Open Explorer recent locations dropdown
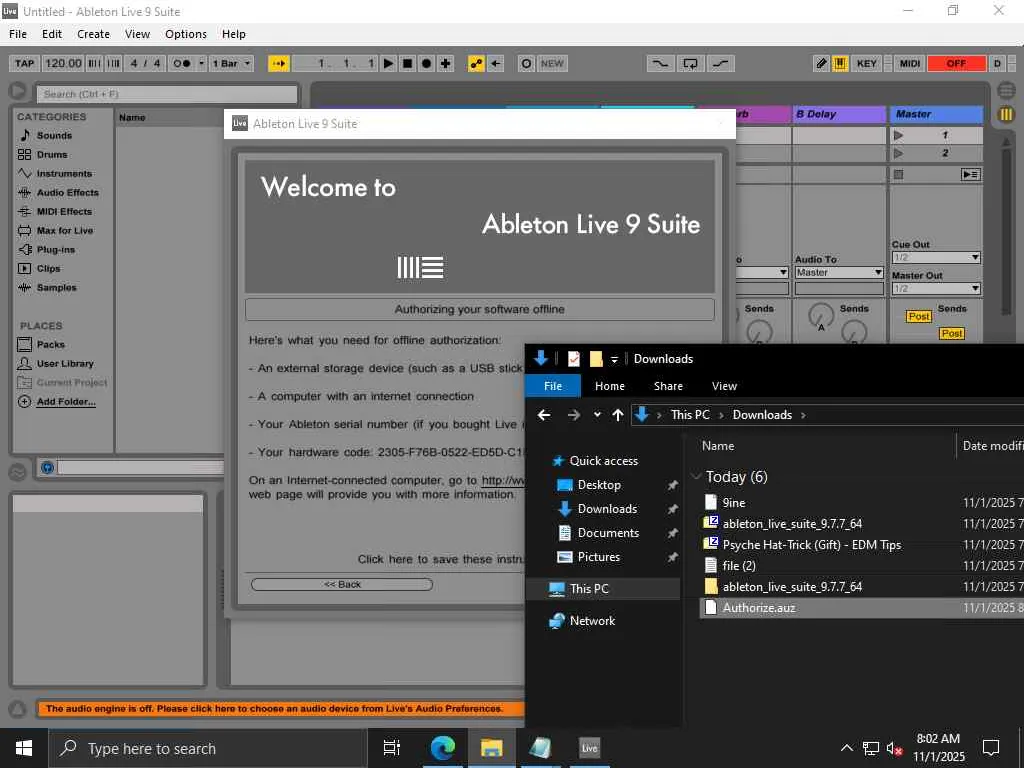Viewport: 1024px width, 768px height. point(597,415)
